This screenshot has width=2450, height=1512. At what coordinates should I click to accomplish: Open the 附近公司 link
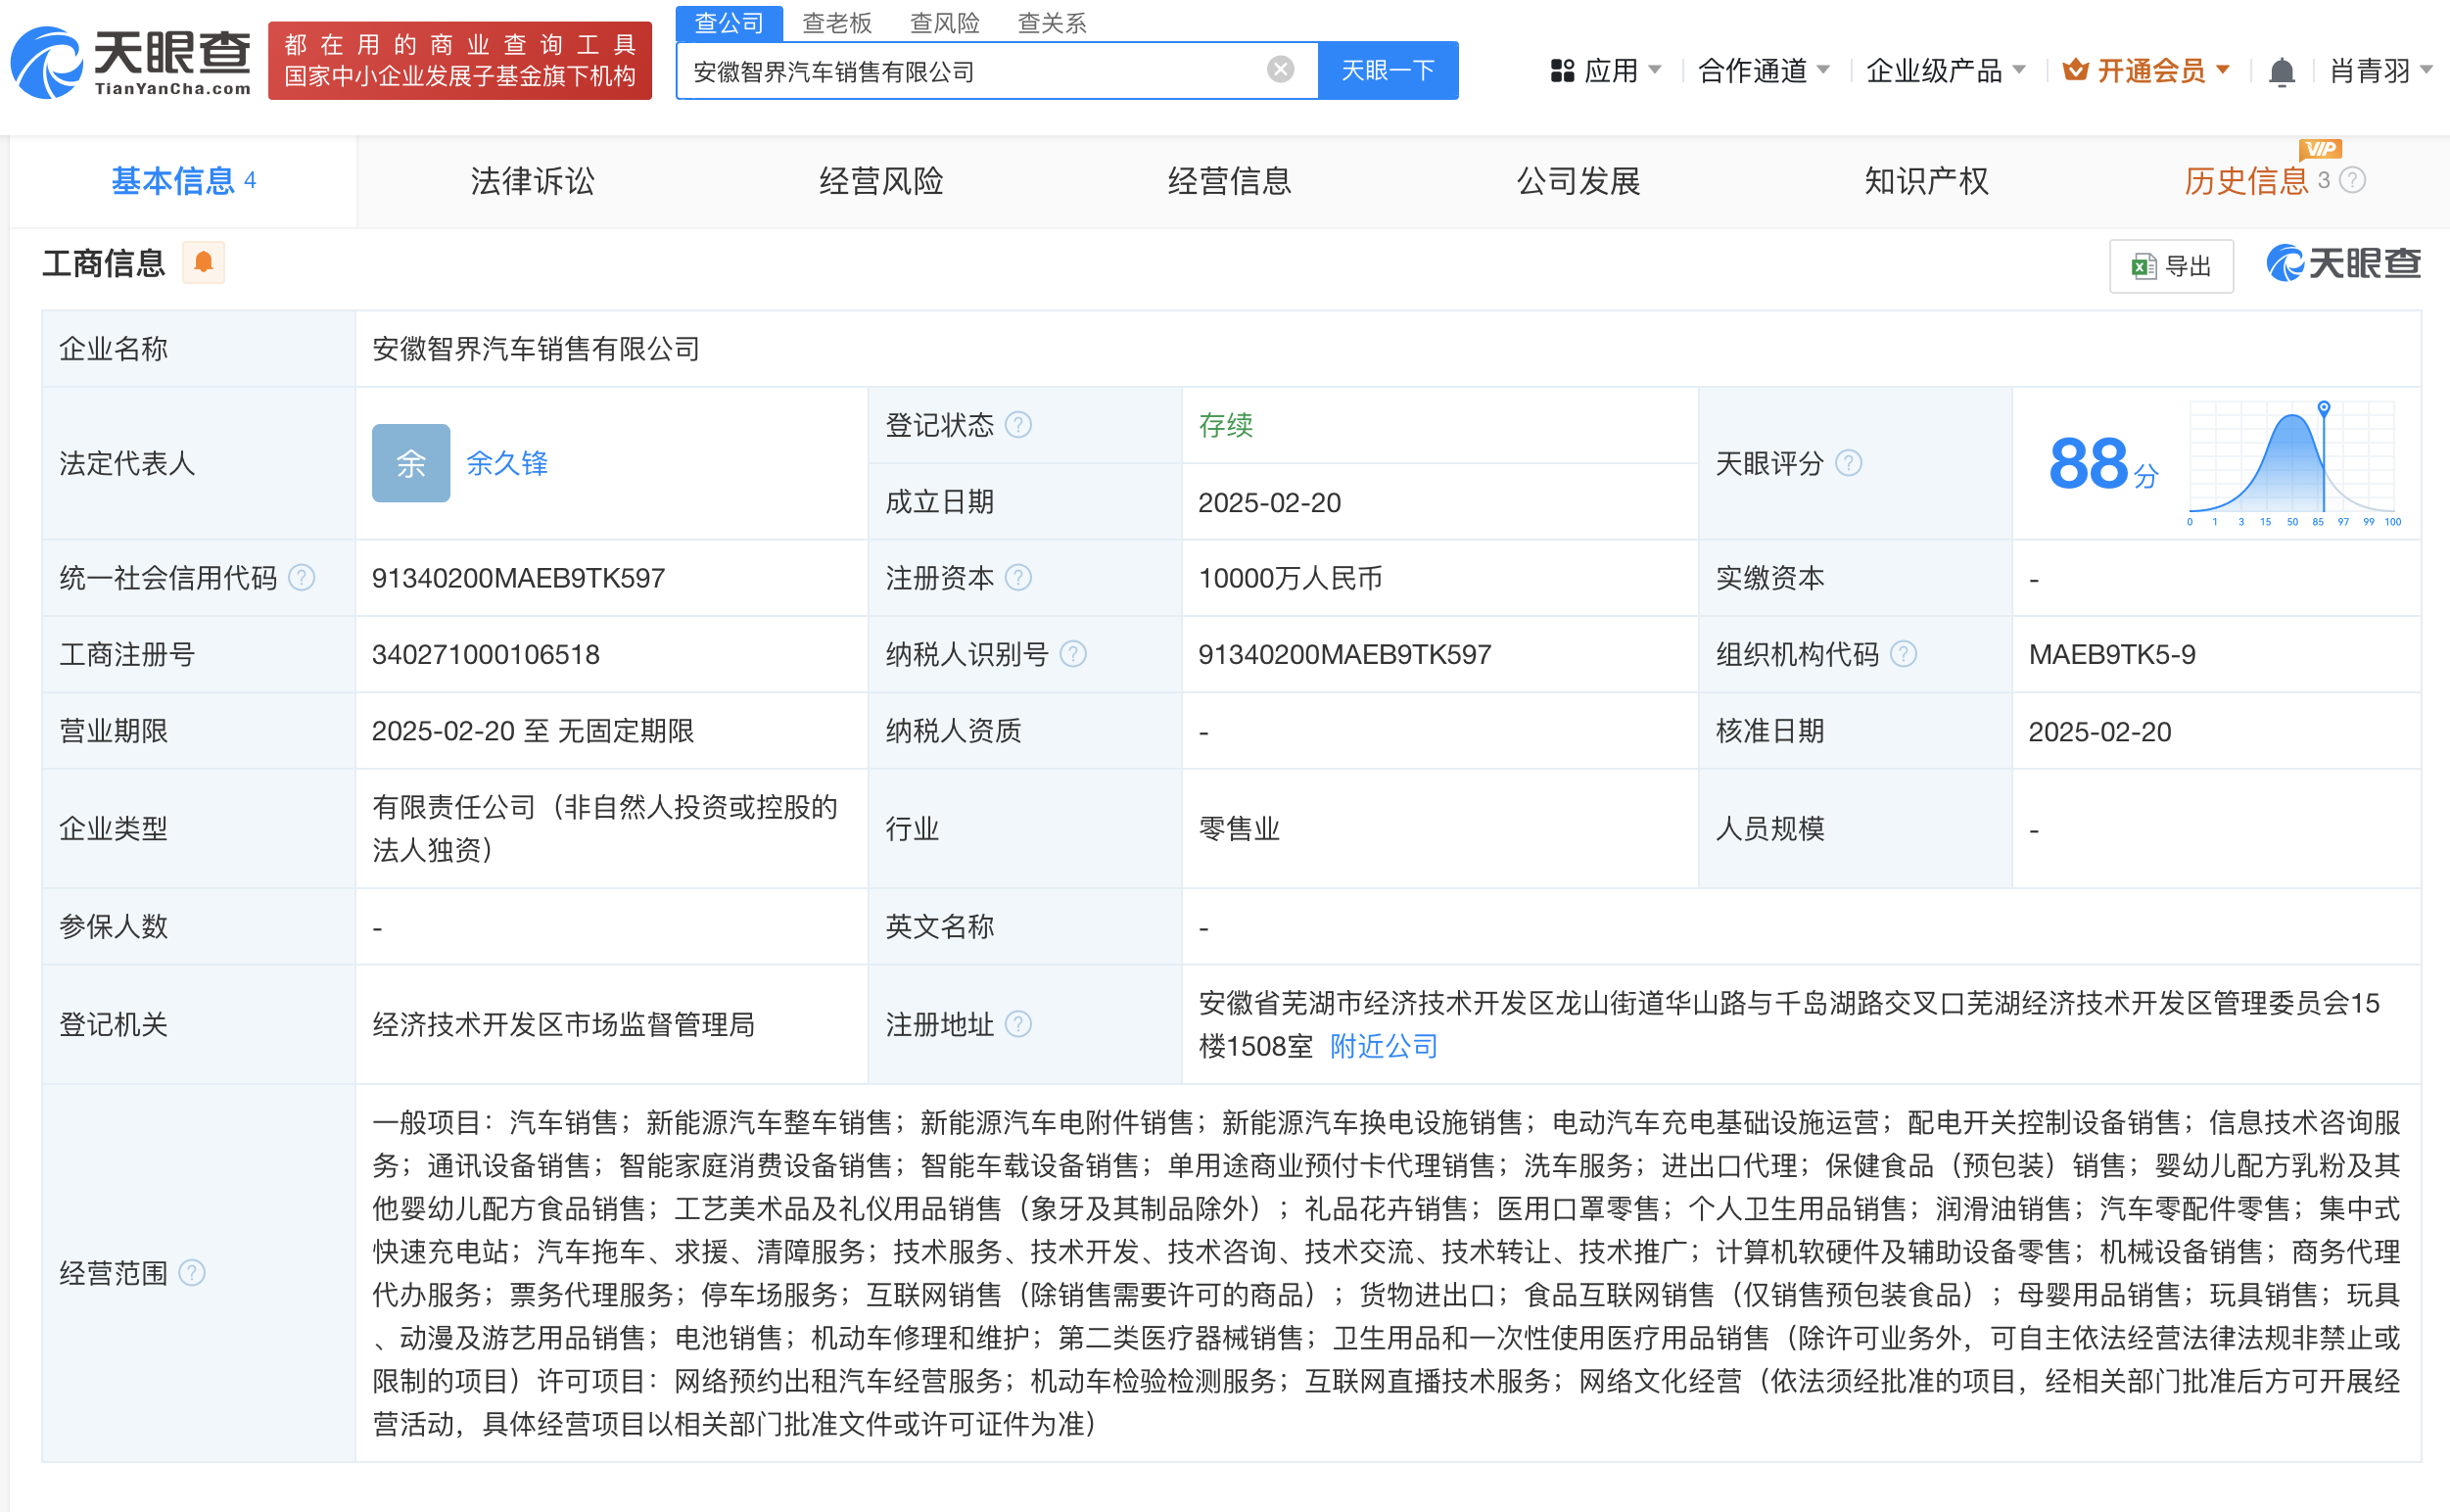(x=1383, y=1046)
